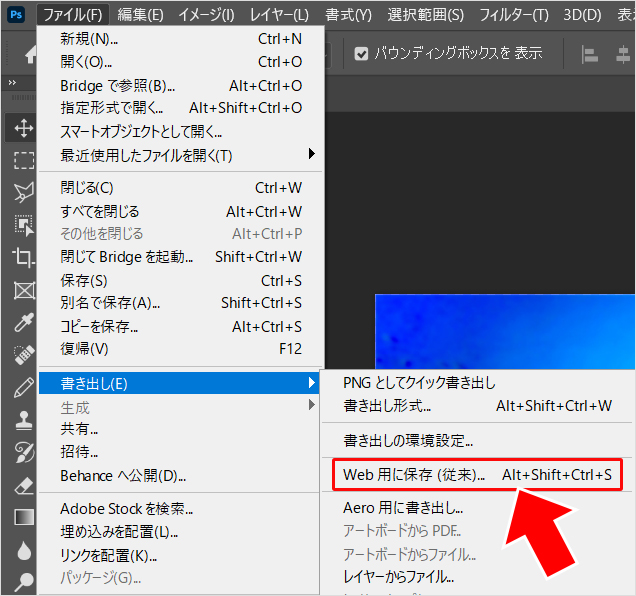
Task: Expand the toolbar with double-chevron icon
Action: 12,83
